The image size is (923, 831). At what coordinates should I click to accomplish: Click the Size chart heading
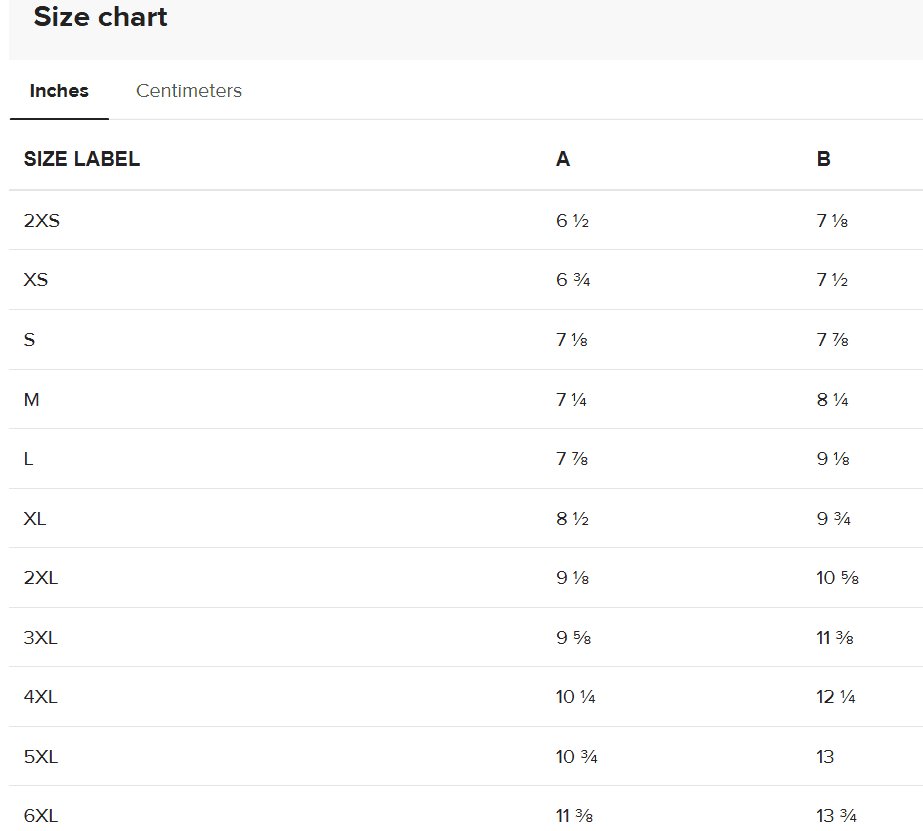pyautogui.click(x=100, y=17)
